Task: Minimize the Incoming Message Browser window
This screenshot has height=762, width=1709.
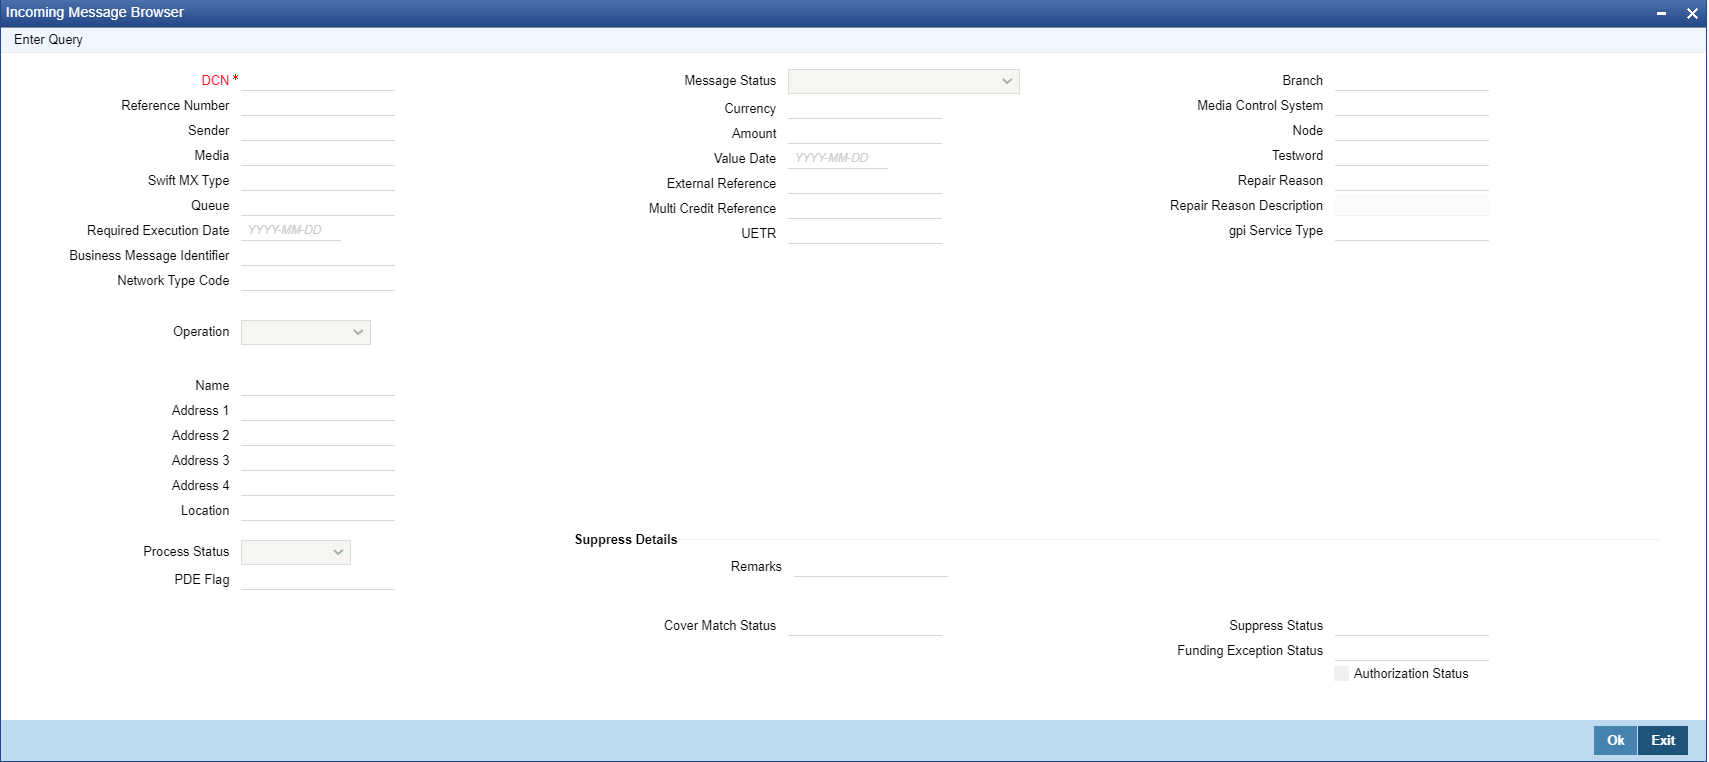Action: [x=1661, y=14]
